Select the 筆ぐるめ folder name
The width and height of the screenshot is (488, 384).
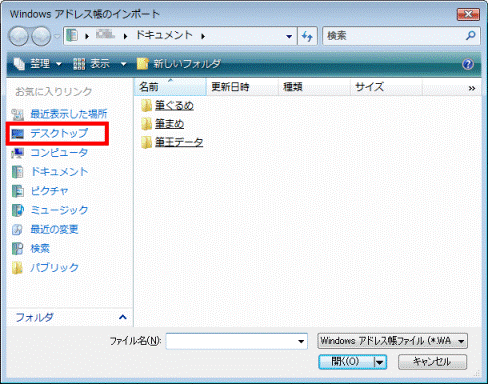point(174,106)
